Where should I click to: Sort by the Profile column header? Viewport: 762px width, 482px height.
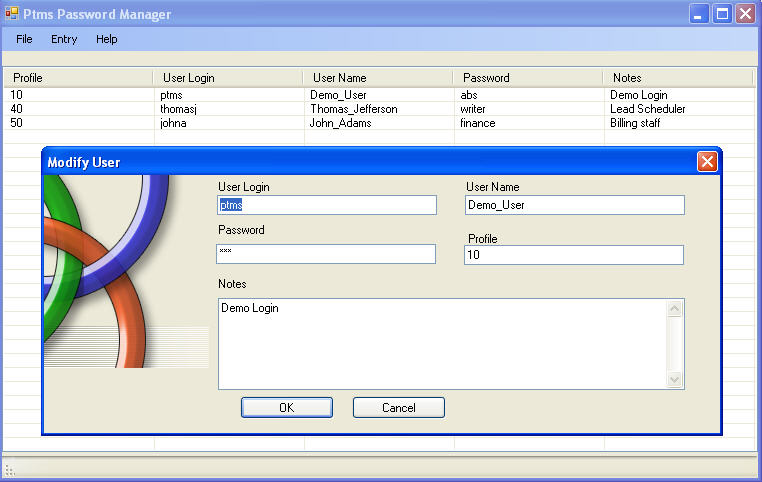pos(78,78)
